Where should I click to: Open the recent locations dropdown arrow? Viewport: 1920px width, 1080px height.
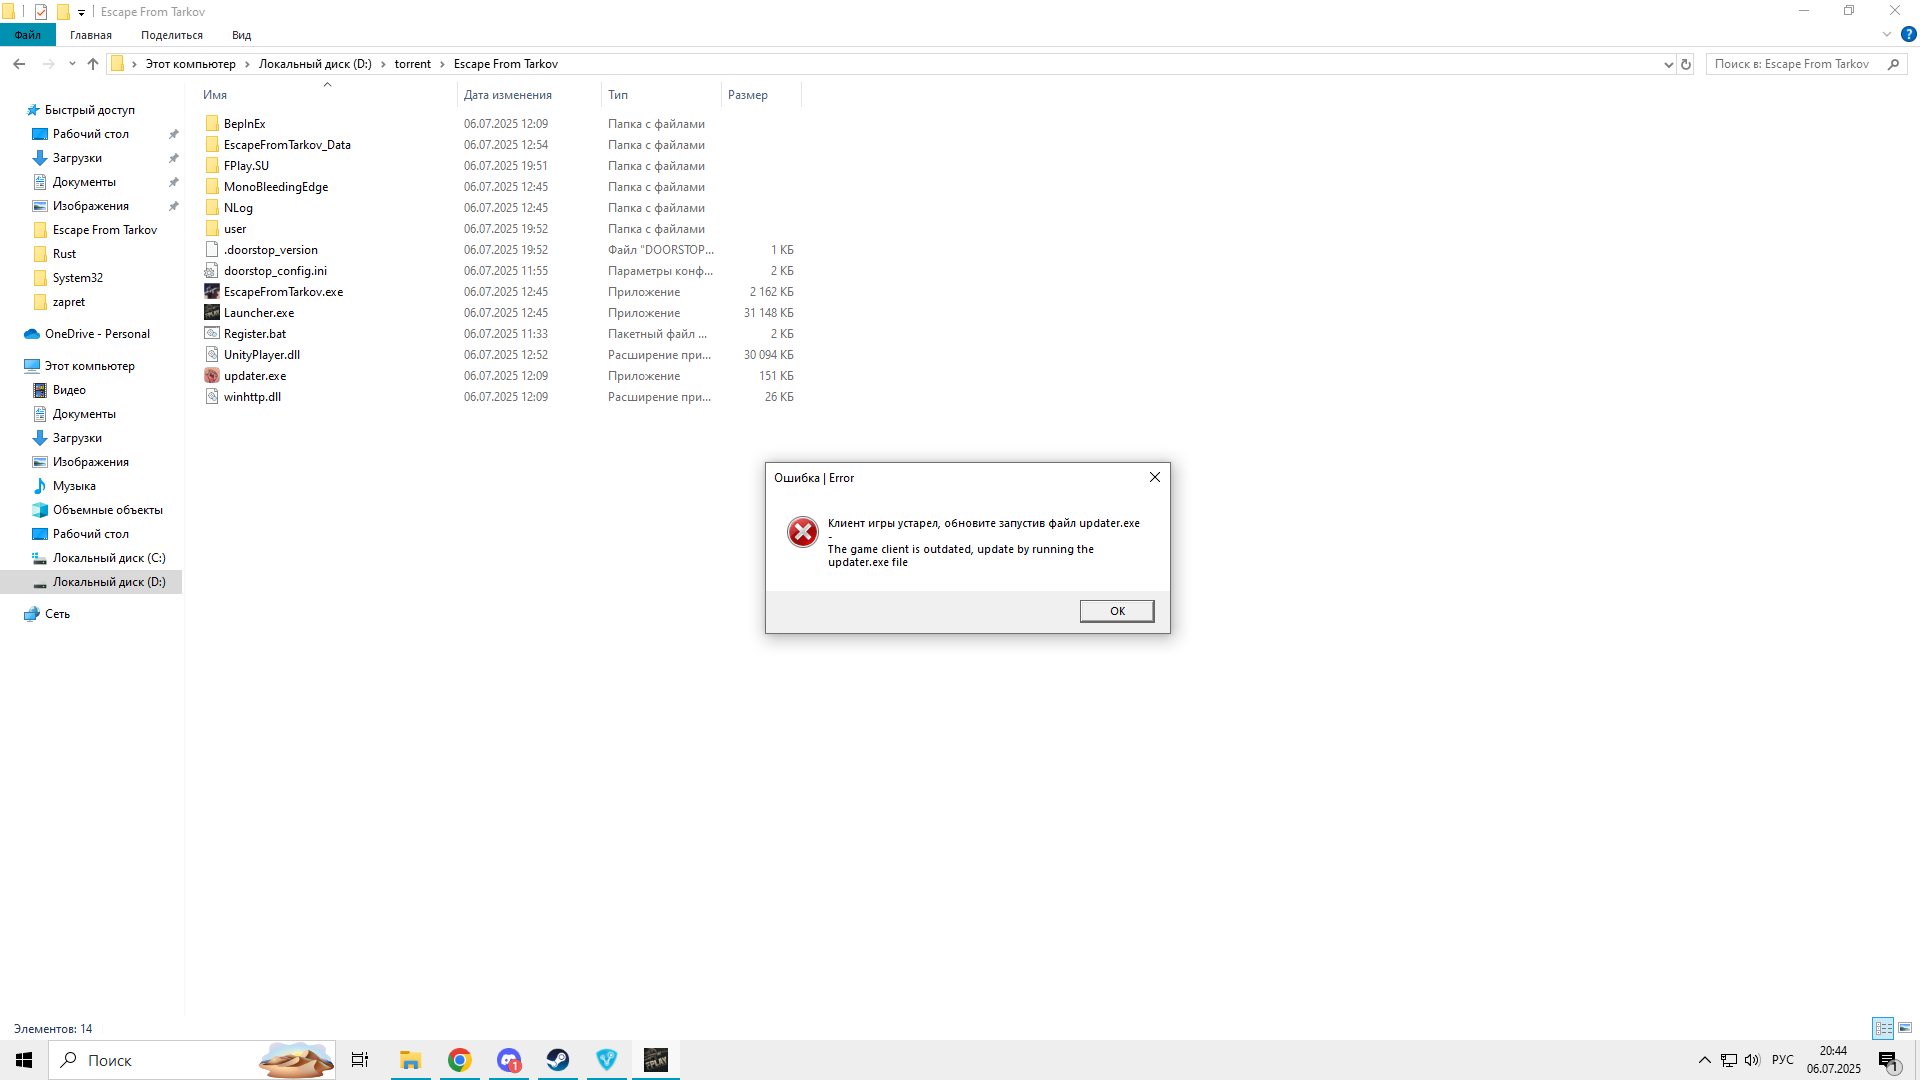pyautogui.click(x=72, y=64)
